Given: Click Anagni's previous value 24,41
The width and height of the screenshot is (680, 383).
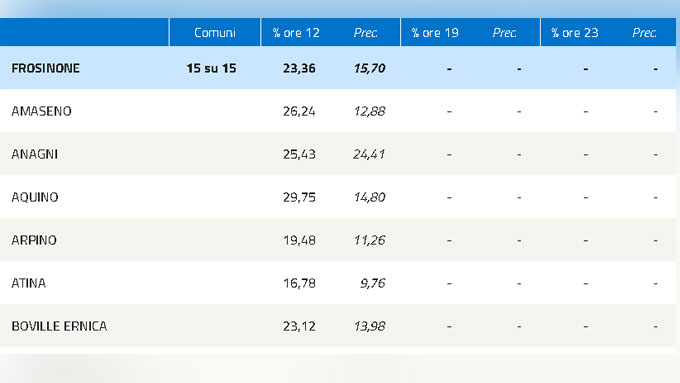Looking at the screenshot, I should pos(369,154).
